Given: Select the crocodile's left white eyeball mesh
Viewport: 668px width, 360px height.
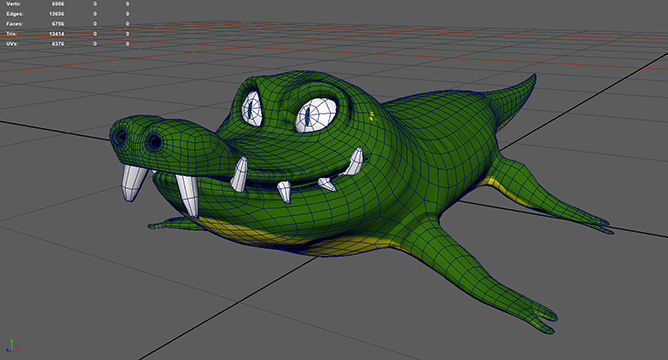Looking at the screenshot, I should pyautogui.click(x=317, y=115).
